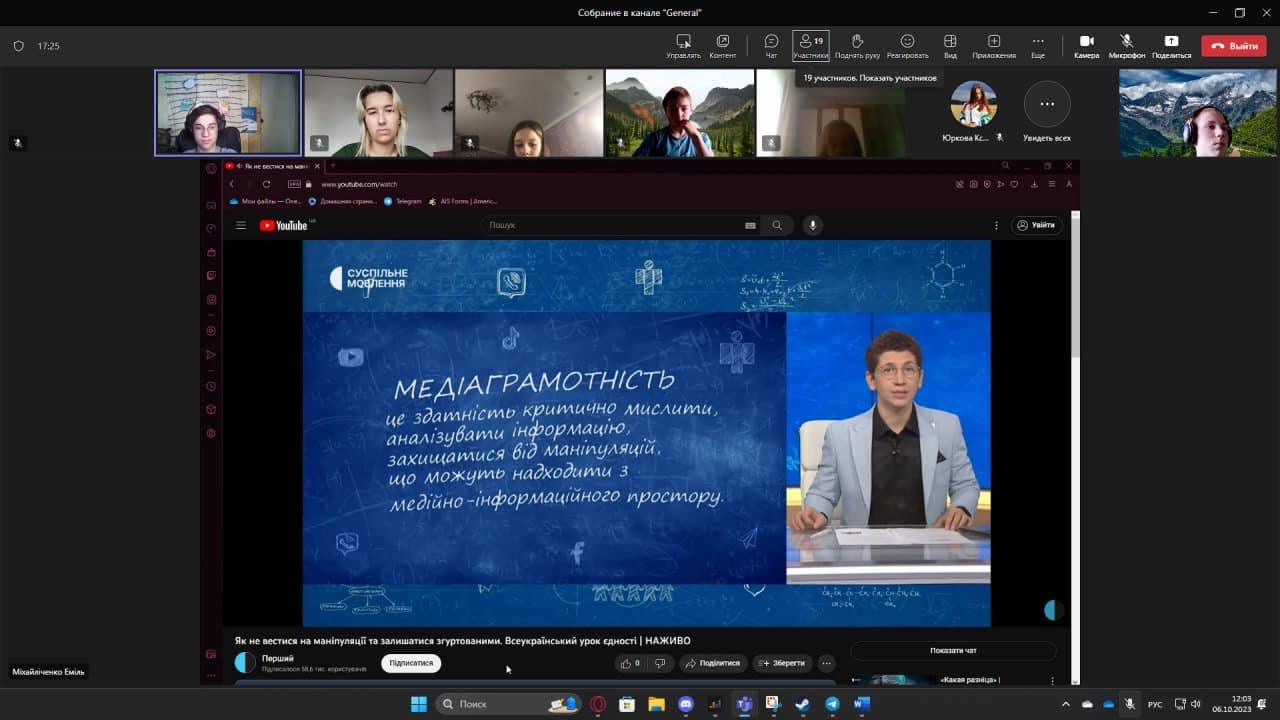Like the video with the thumbs-up
The width and height of the screenshot is (1280, 720).
pyautogui.click(x=631, y=663)
